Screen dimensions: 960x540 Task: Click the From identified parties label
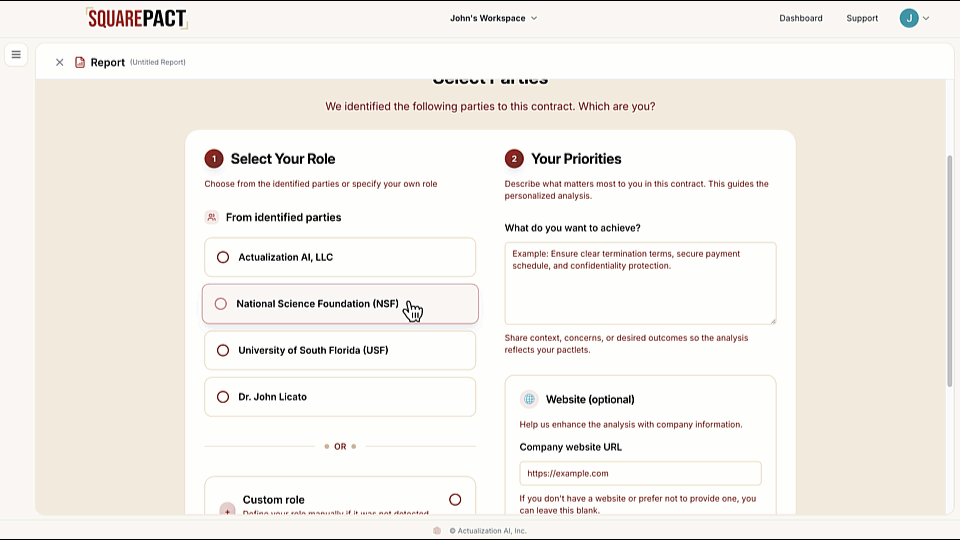pos(283,217)
